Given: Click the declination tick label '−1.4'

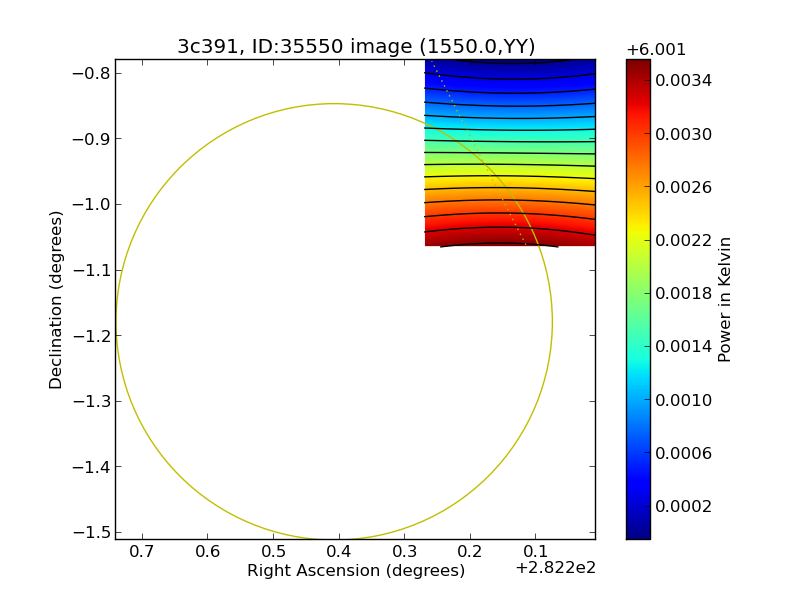Looking at the screenshot, I should click(x=91, y=466).
